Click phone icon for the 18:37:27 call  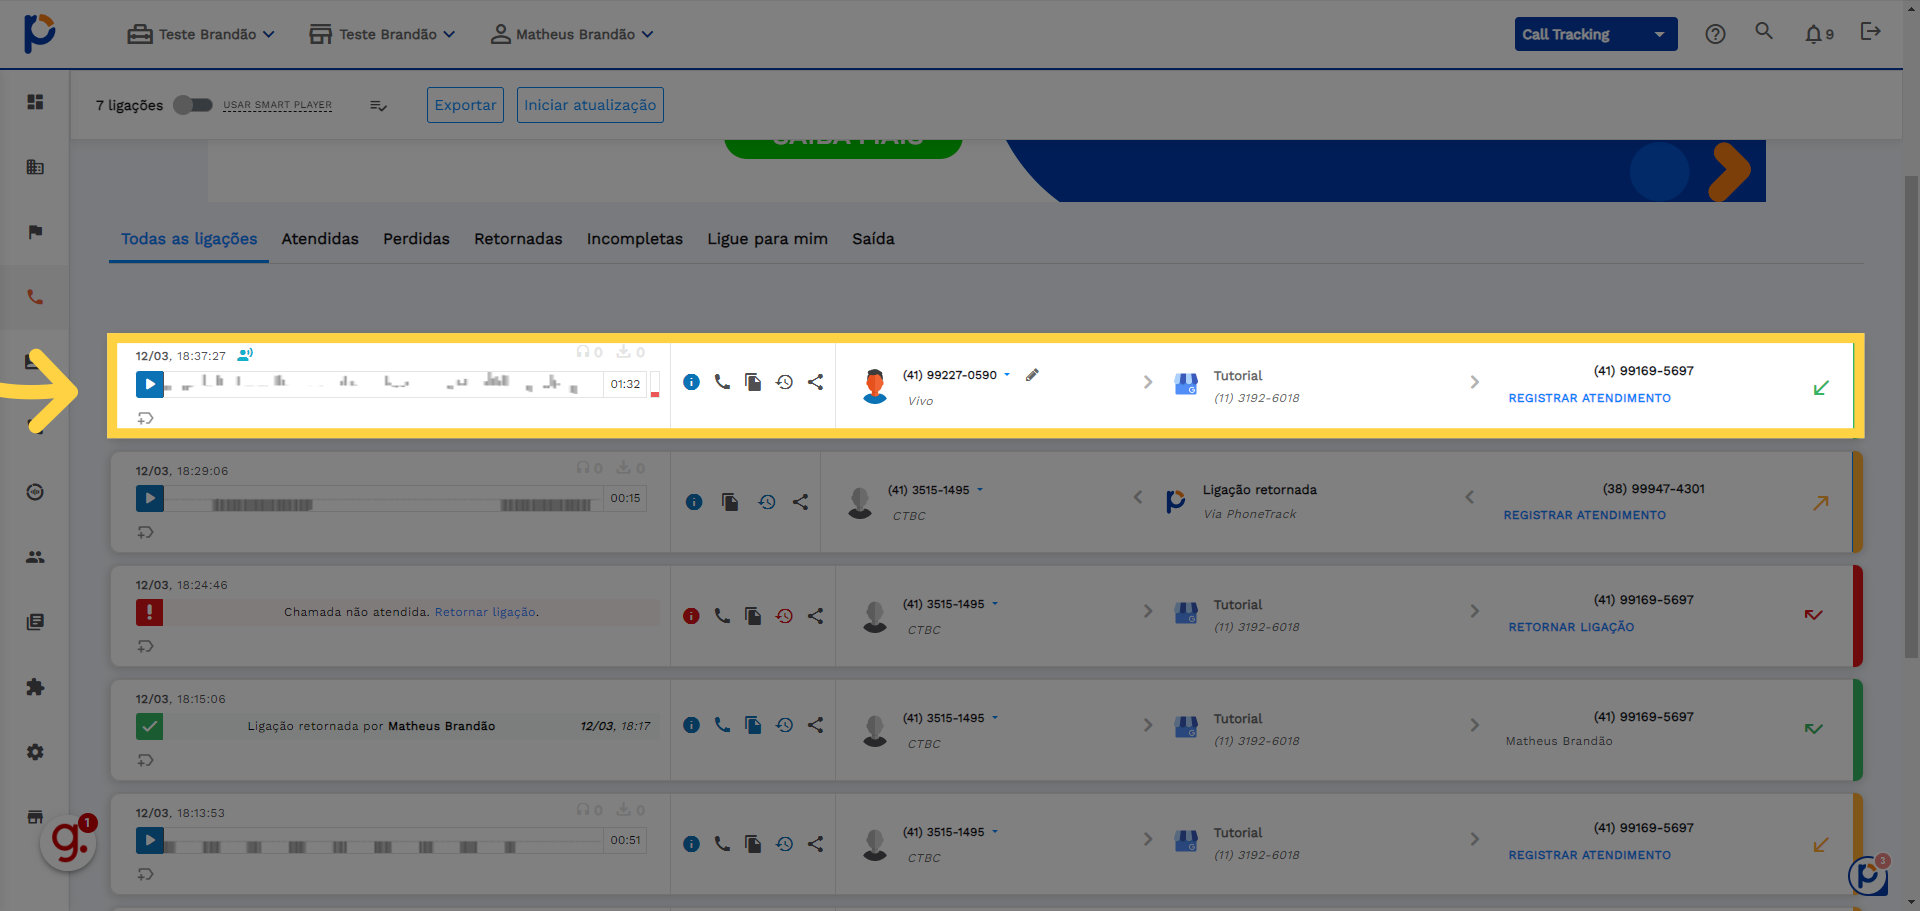pos(722,382)
